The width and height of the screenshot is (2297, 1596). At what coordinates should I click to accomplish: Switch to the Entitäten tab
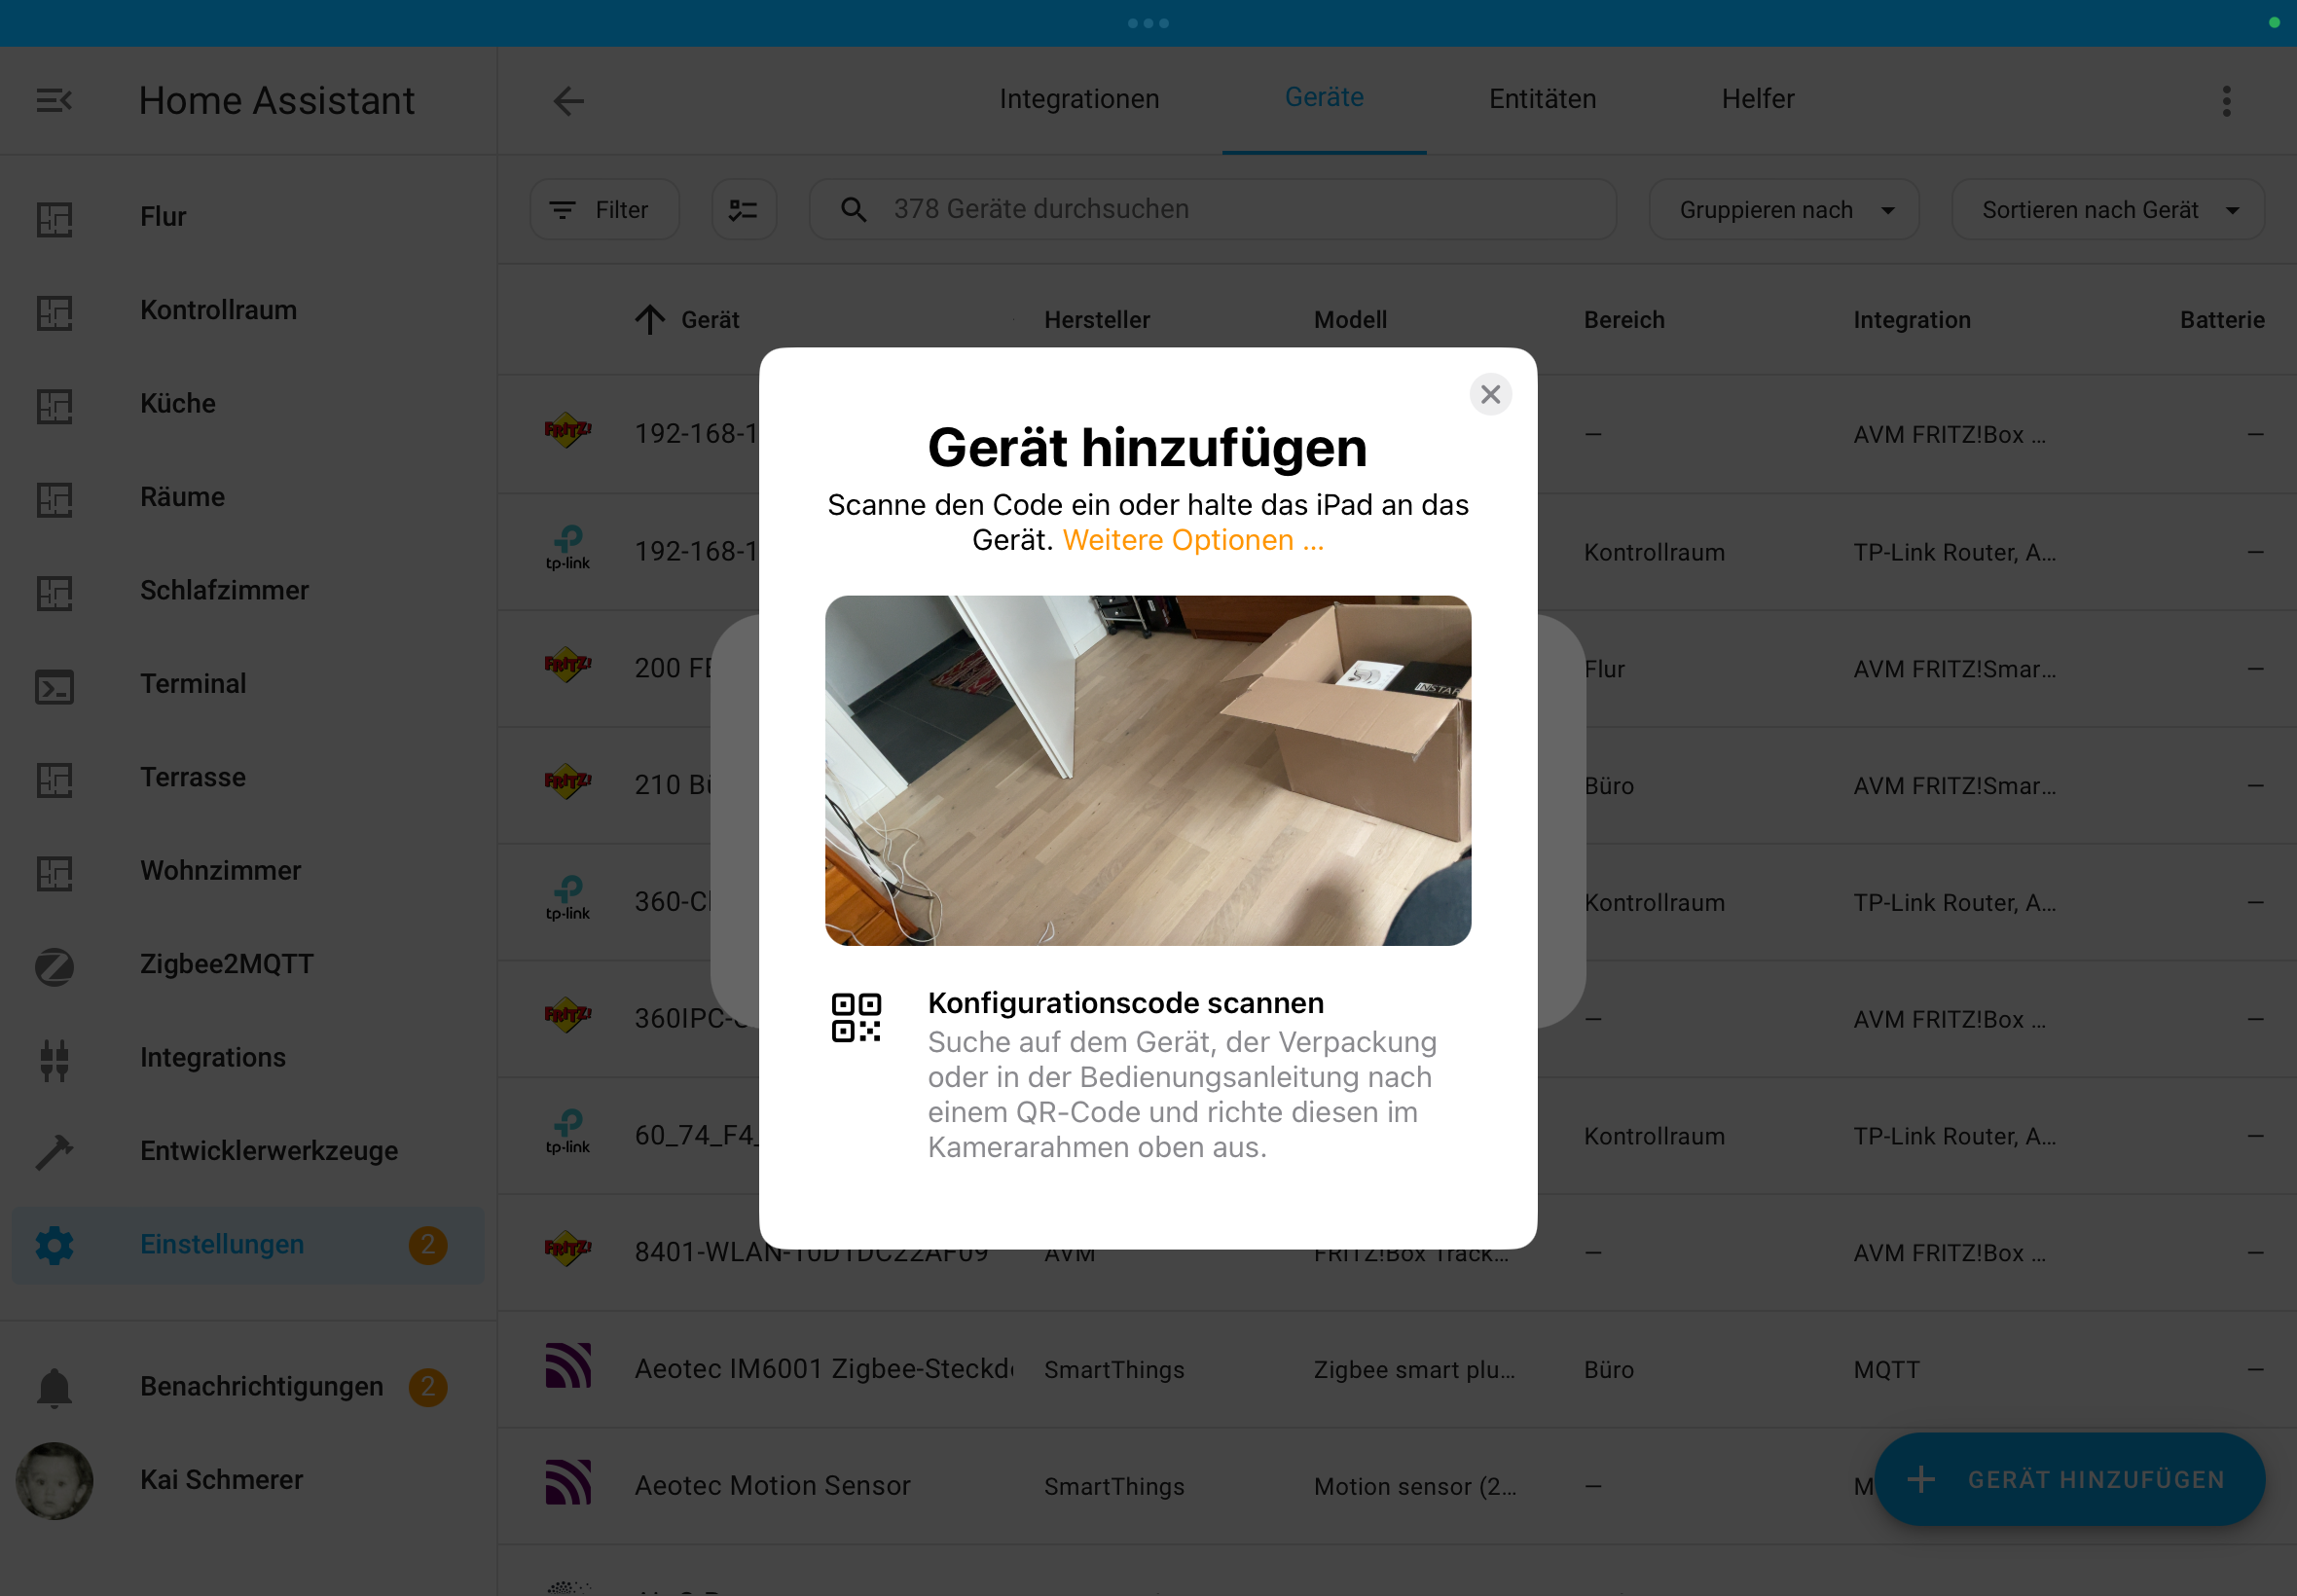click(1542, 99)
